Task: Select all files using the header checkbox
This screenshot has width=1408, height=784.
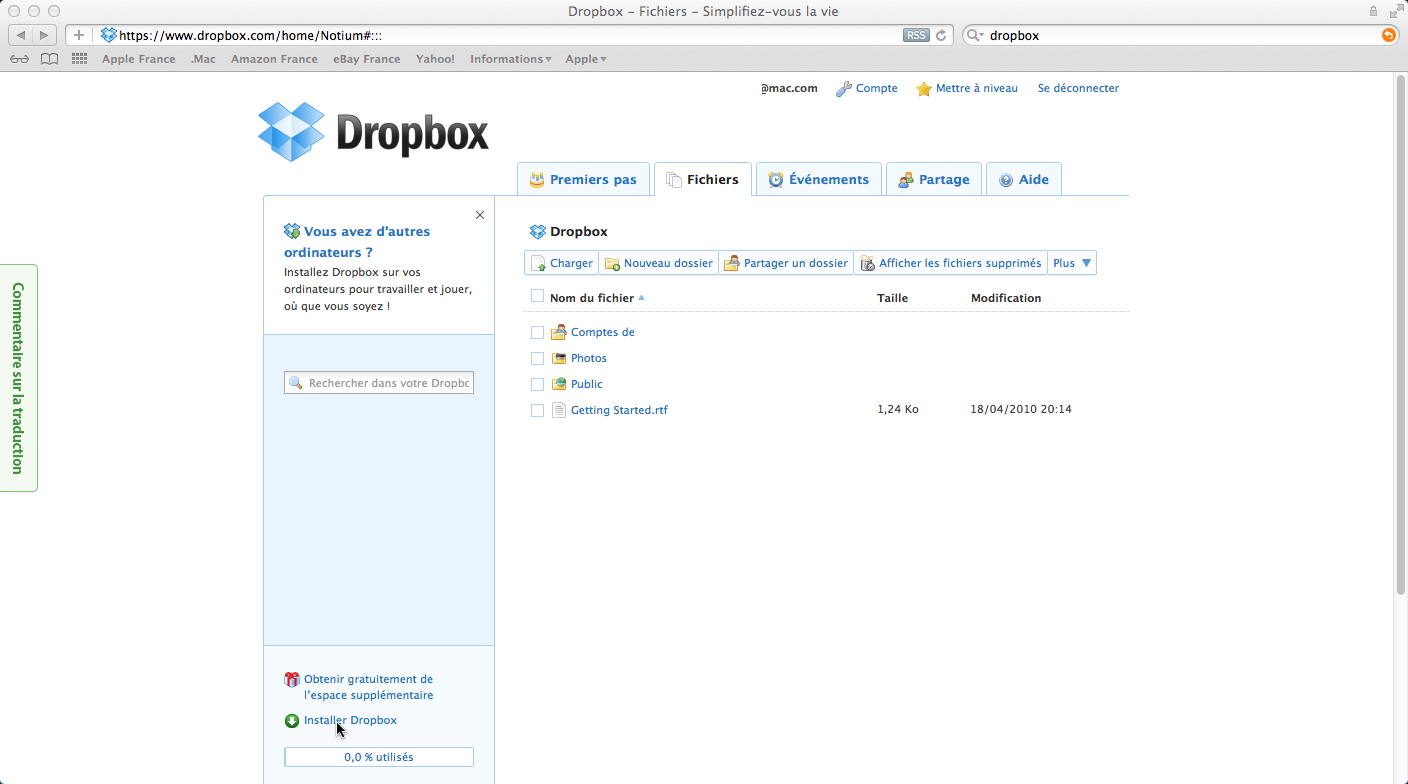Action: (537, 296)
